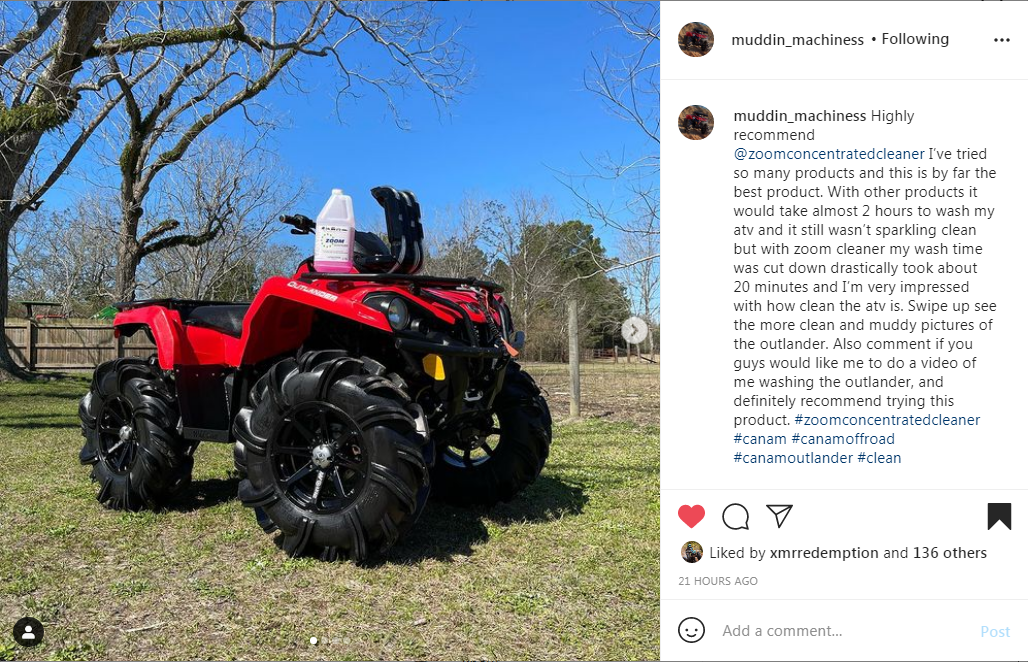Unlike the post via red heart icon
This screenshot has height=663, width=1028.
(691, 517)
